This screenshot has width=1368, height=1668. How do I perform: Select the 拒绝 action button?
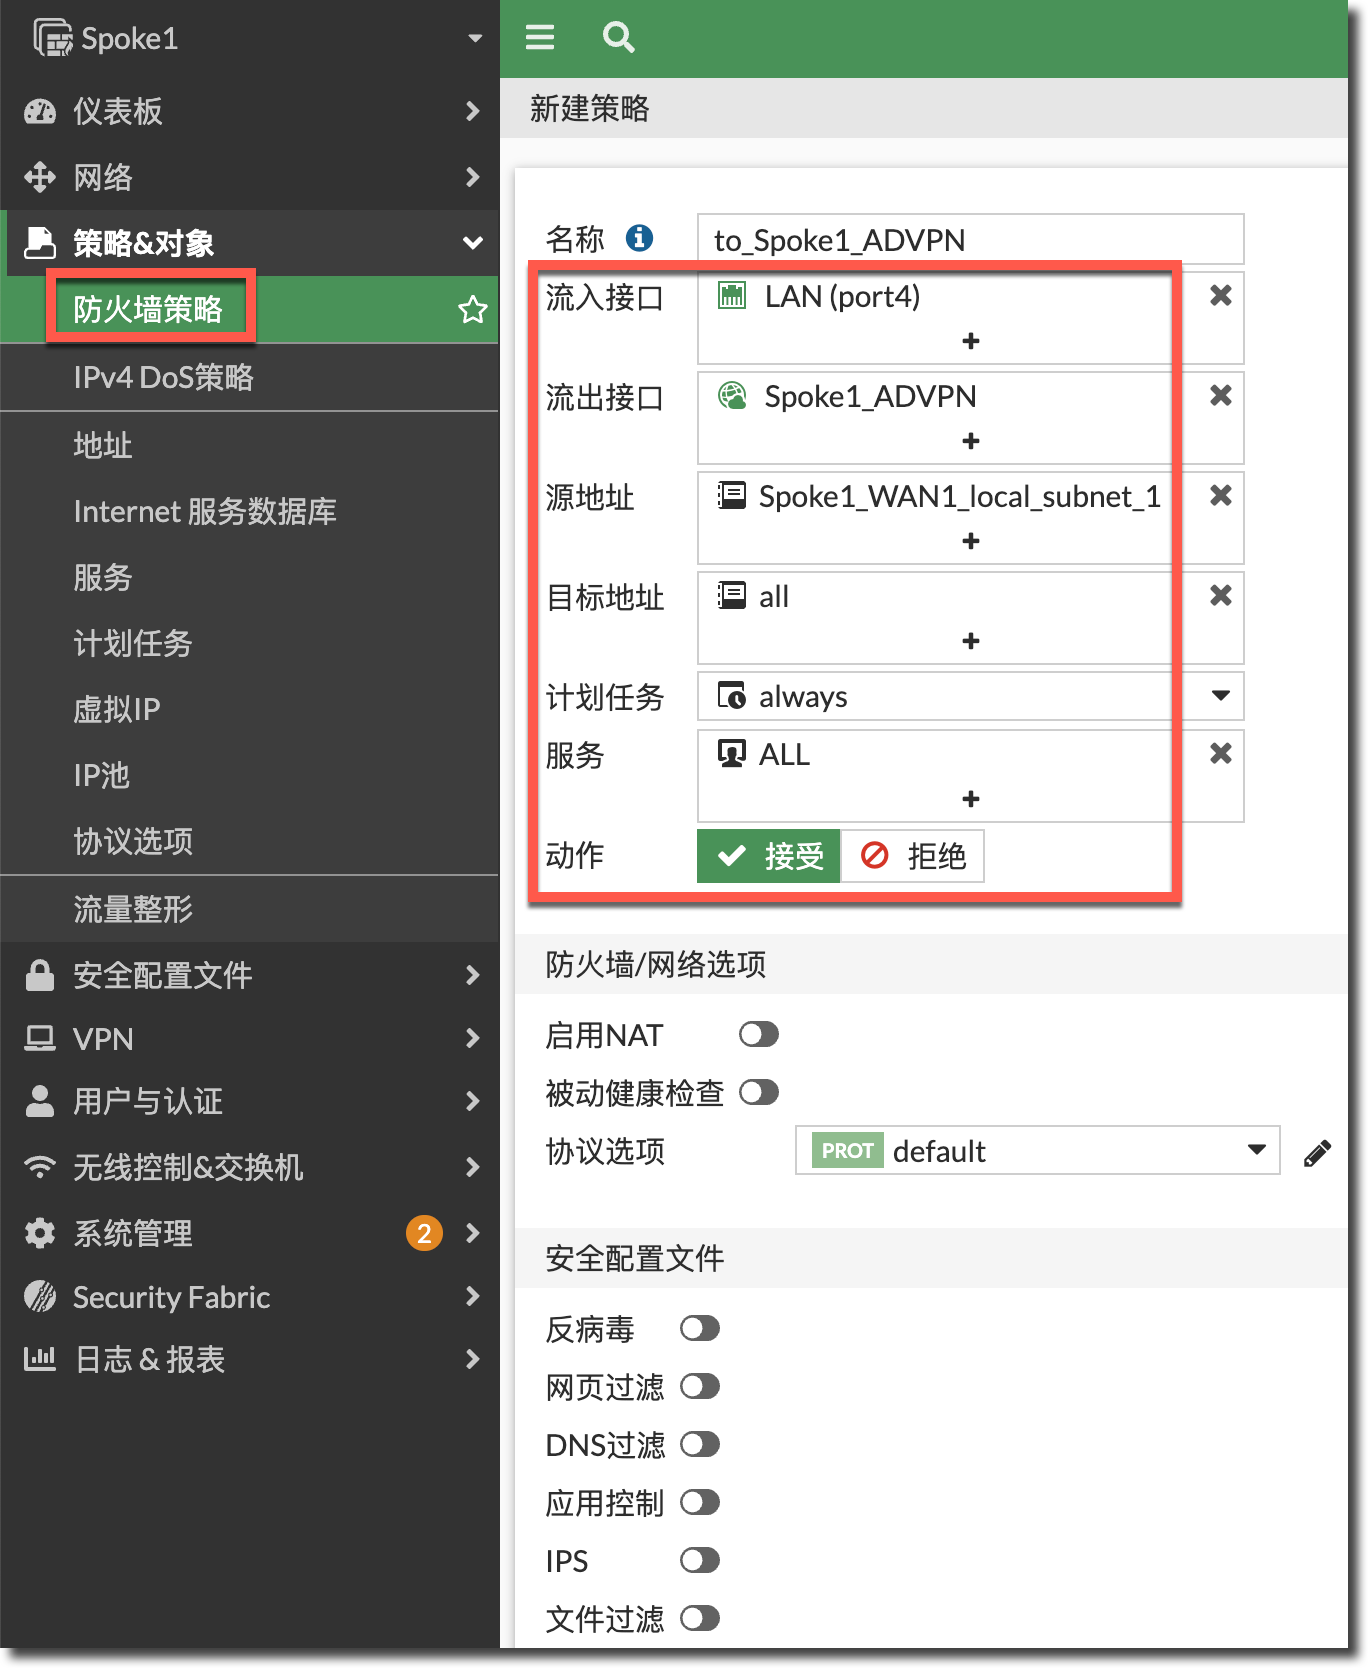913,856
